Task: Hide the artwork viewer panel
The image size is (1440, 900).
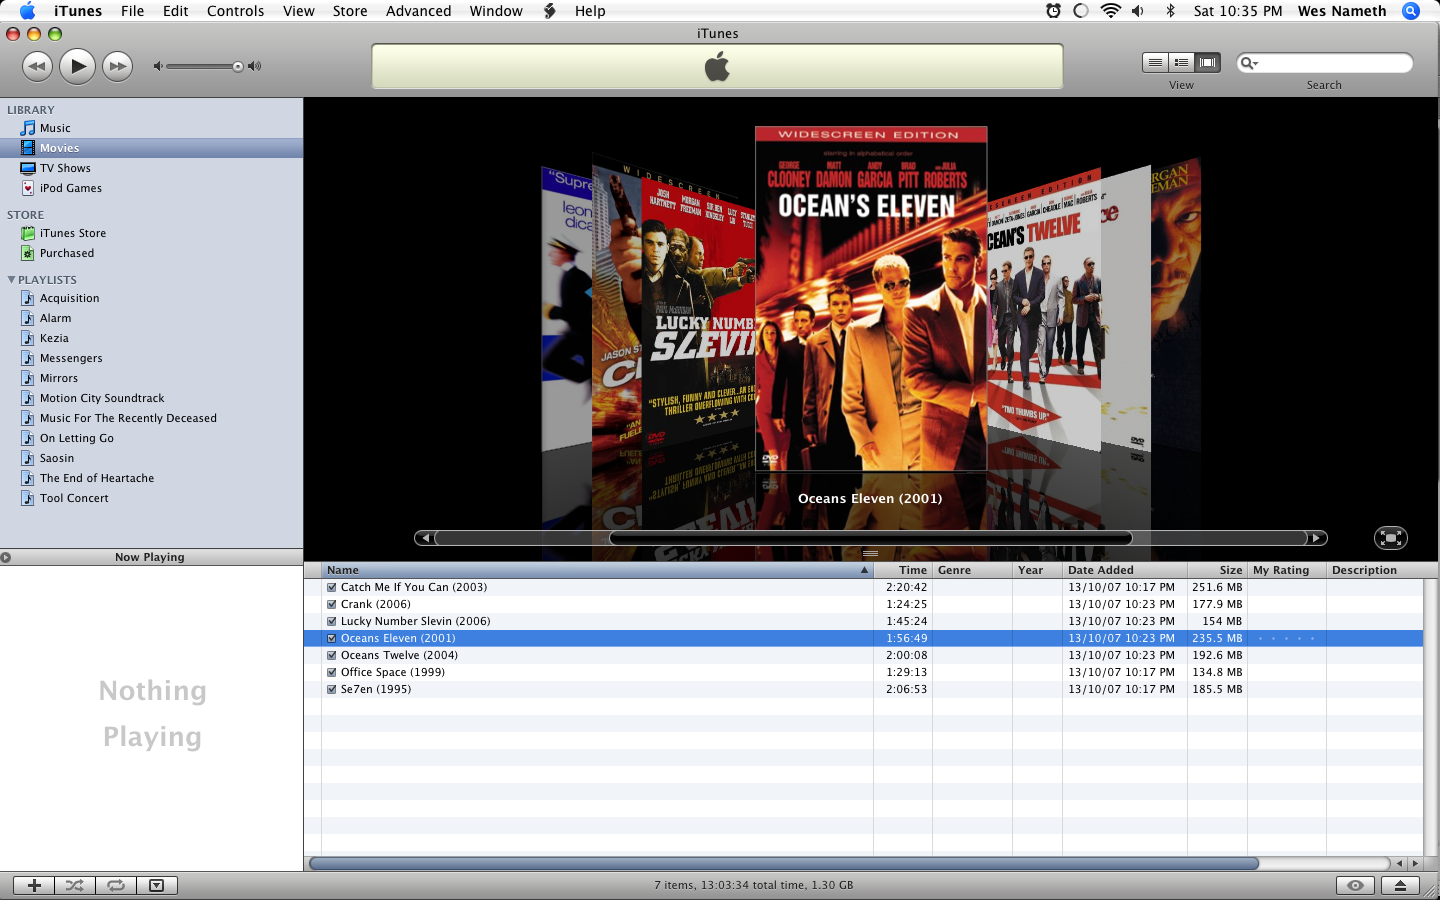Action: point(157,885)
